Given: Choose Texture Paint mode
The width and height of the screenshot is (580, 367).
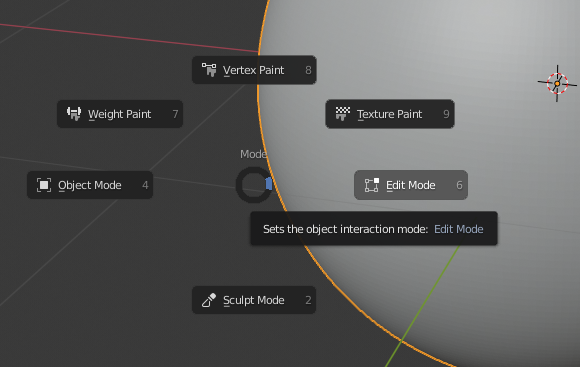Looking at the screenshot, I should [390, 114].
